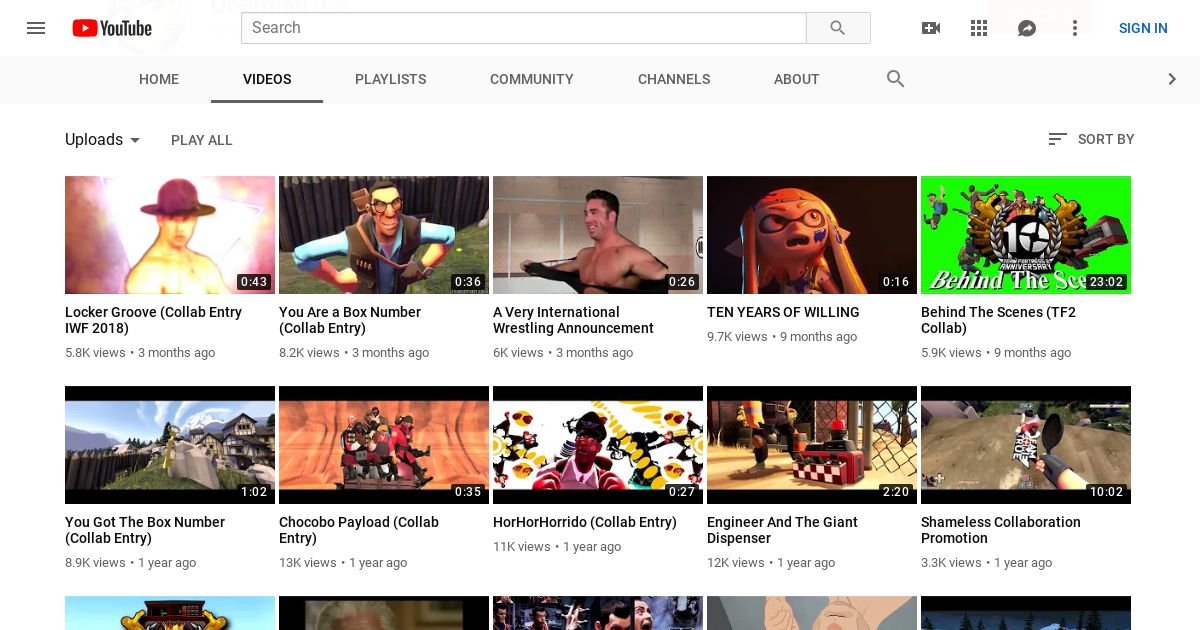Click the Play All button
Image resolution: width=1200 pixels, height=630 pixels.
202,140
